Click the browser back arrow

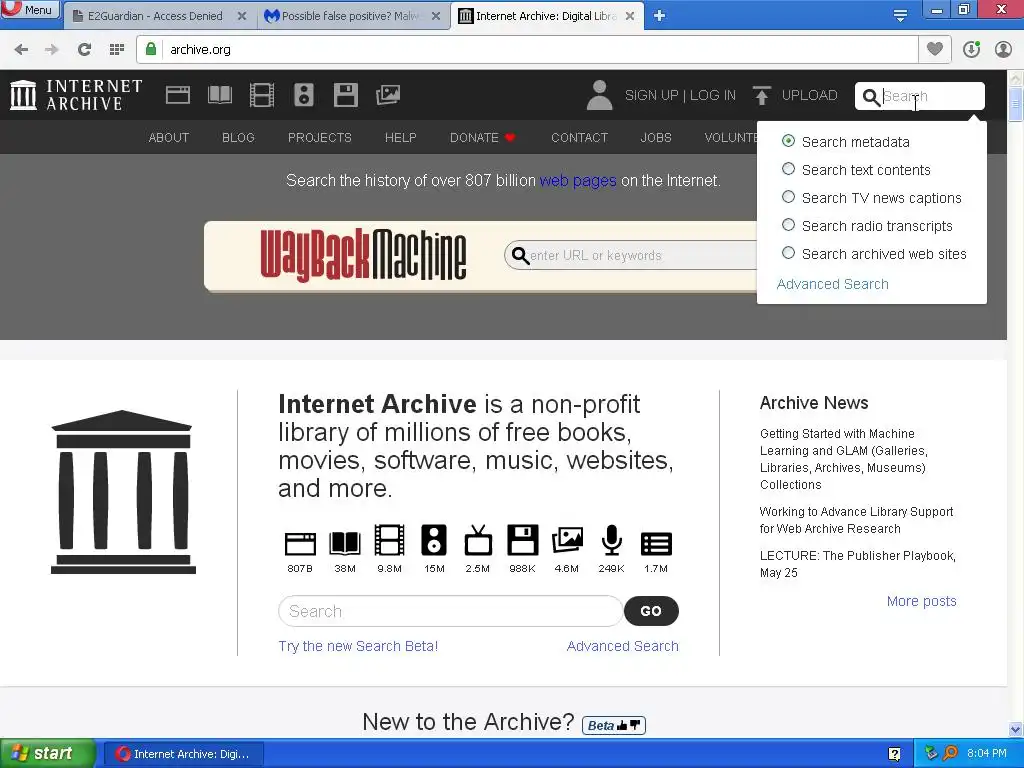pos(21,50)
